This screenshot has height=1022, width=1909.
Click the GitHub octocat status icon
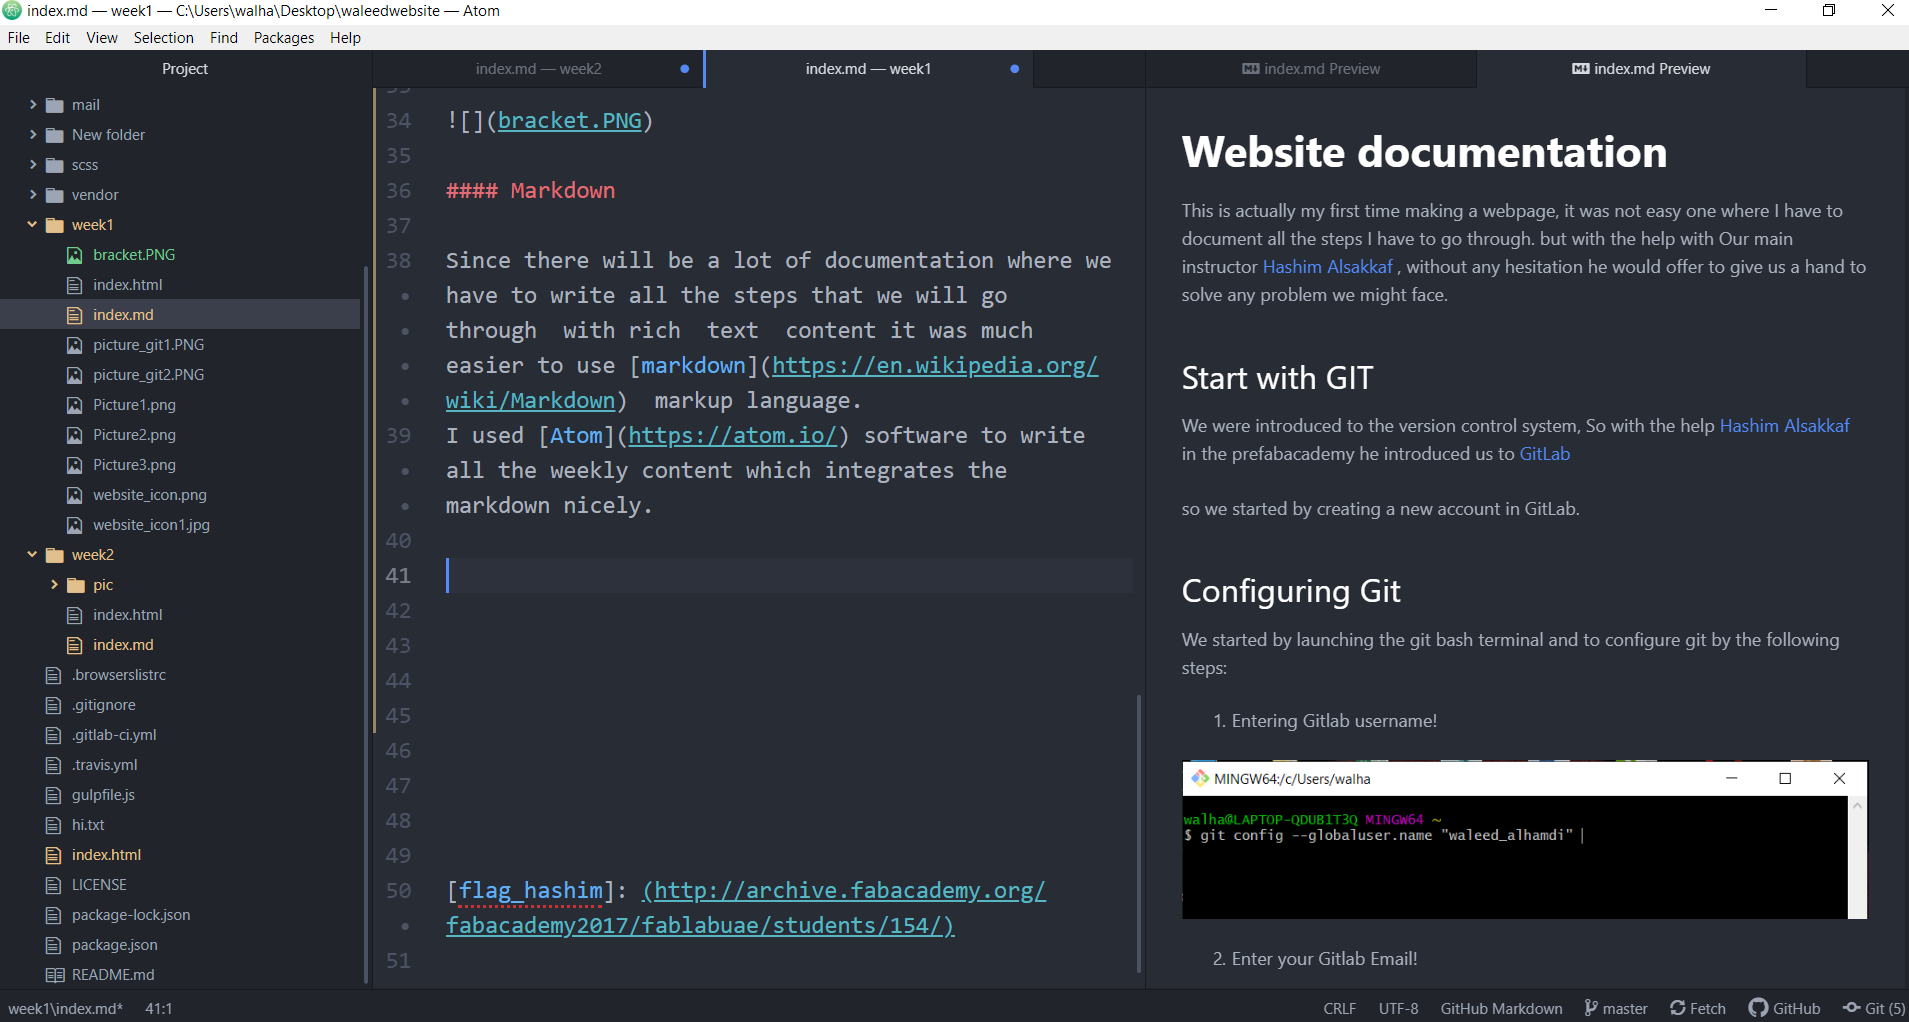(x=1758, y=1008)
